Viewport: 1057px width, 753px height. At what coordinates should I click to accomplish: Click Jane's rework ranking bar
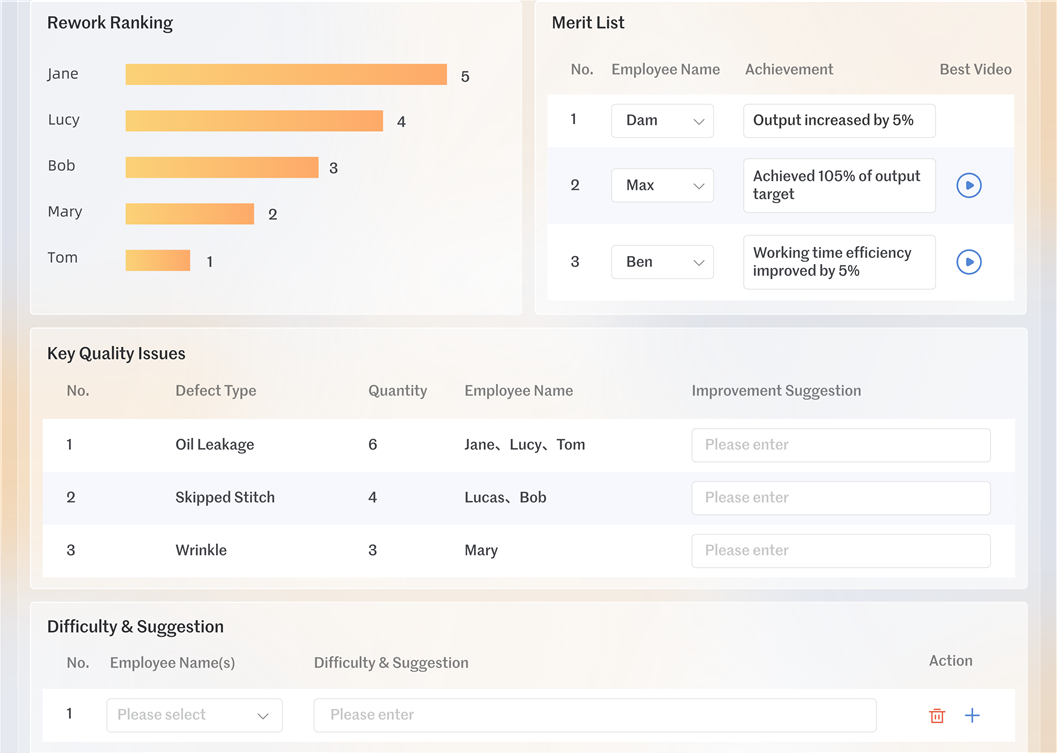[x=286, y=75]
